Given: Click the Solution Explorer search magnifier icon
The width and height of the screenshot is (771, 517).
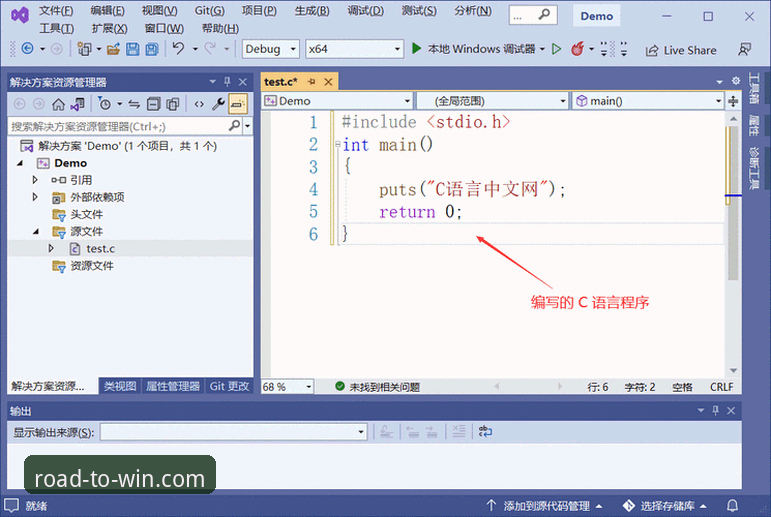Looking at the screenshot, I should 235,126.
